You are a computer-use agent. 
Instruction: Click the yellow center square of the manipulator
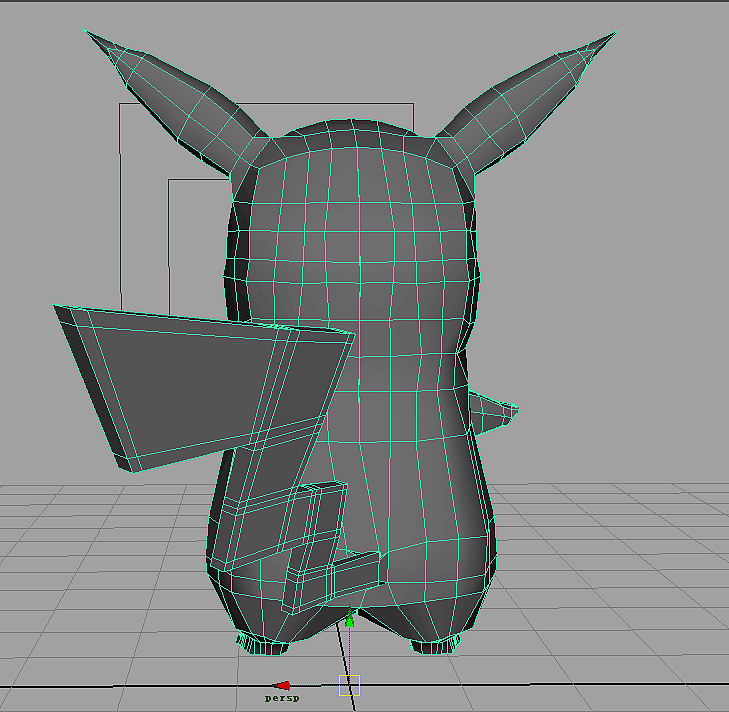[349, 685]
